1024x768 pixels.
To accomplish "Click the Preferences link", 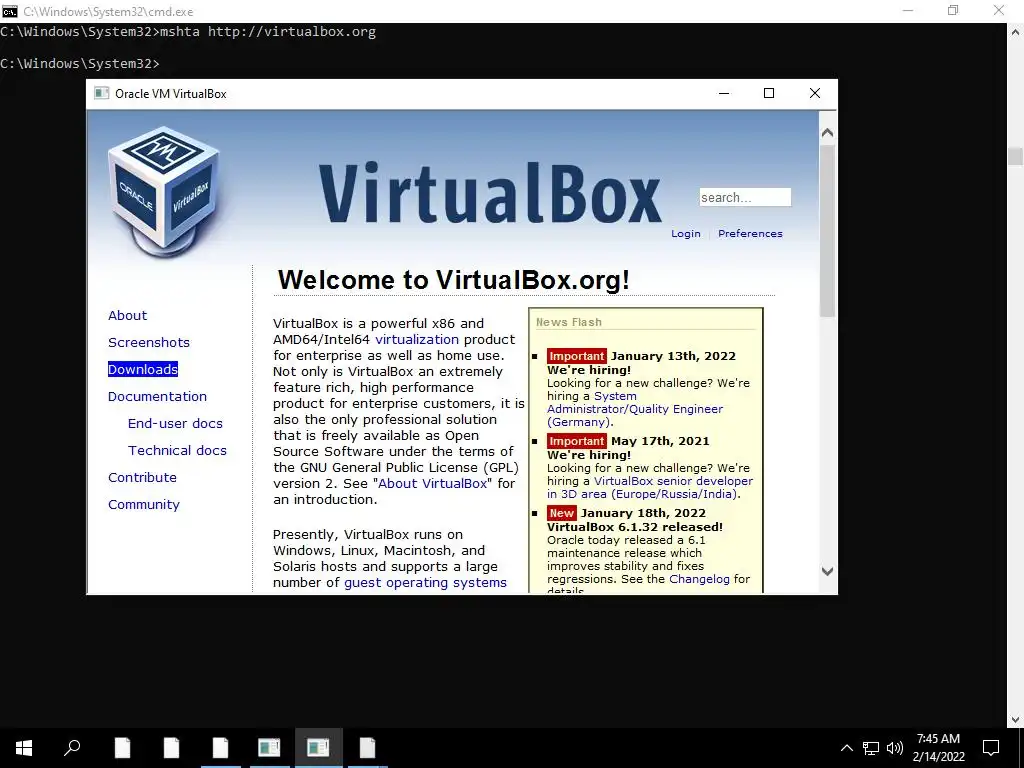I will pyautogui.click(x=750, y=234).
